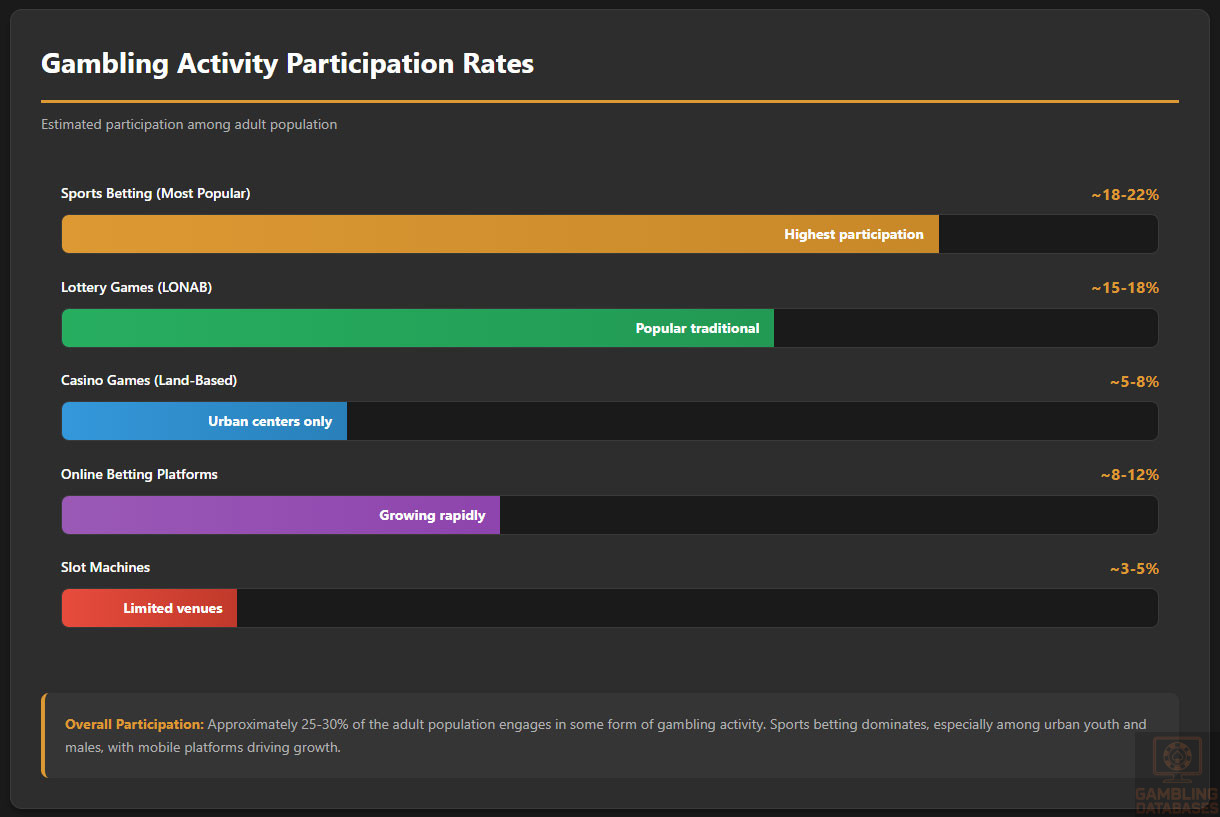The width and height of the screenshot is (1220, 817).
Task: Click the ~18-22% participation value
Action: pyautogui.click(x=1124, y=195)
